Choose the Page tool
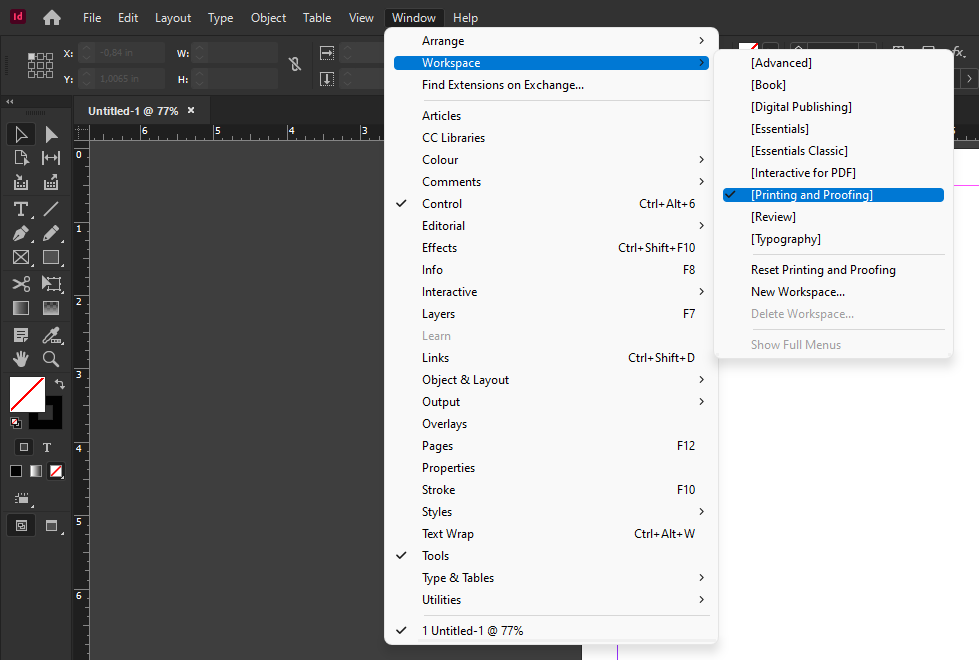The image size is (979, 660). (21, 158)
